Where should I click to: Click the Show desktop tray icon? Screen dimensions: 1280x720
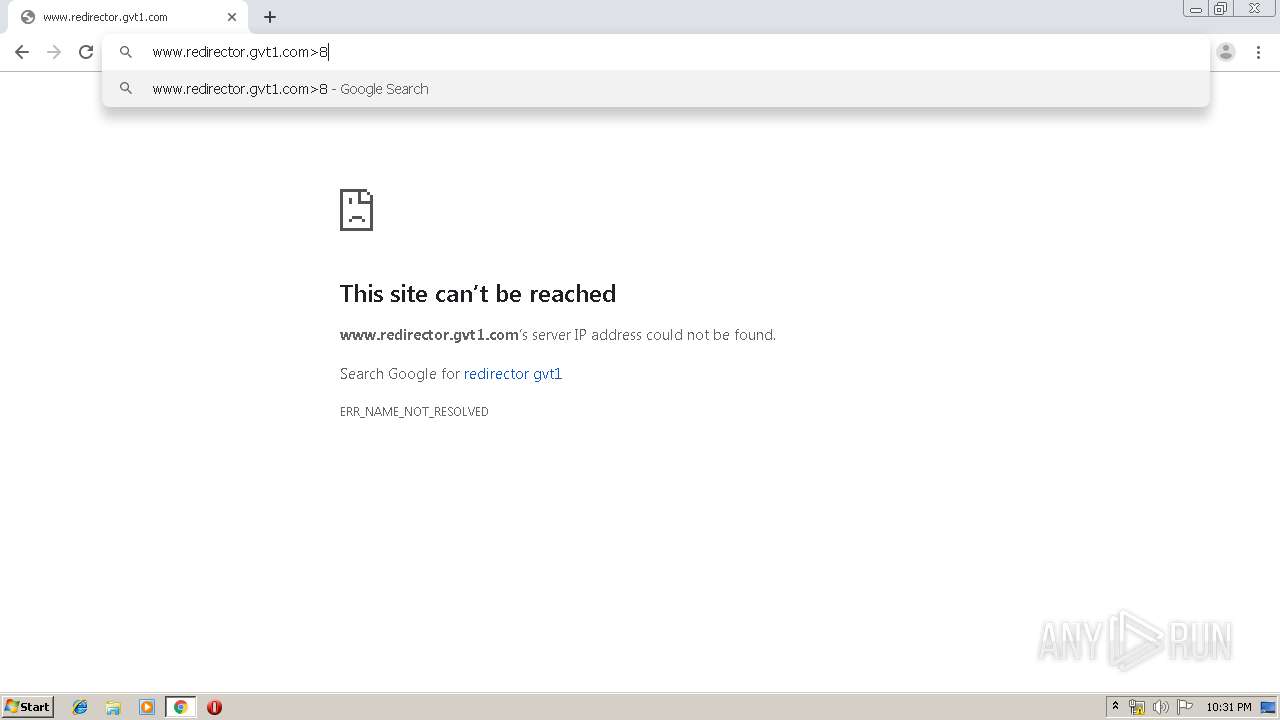1269,707
